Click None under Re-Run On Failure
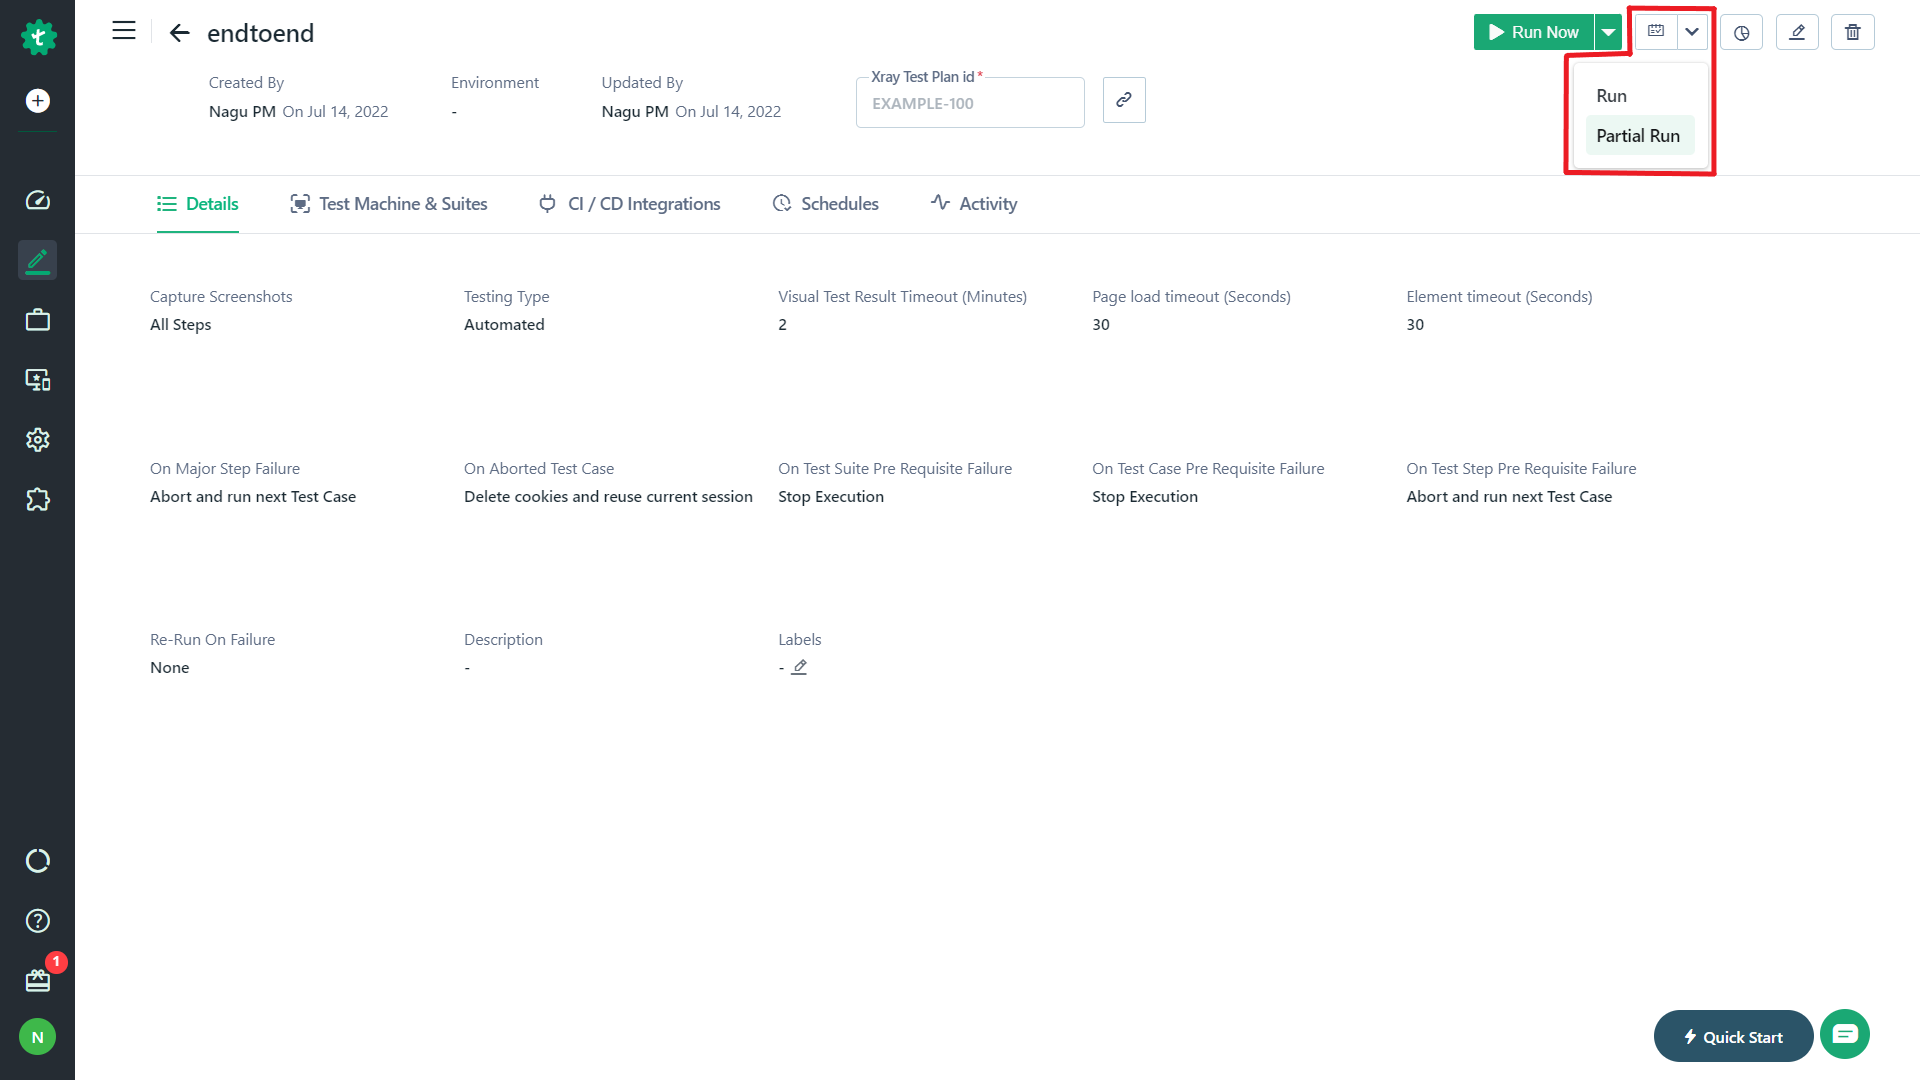 click(x=170, y=668)
